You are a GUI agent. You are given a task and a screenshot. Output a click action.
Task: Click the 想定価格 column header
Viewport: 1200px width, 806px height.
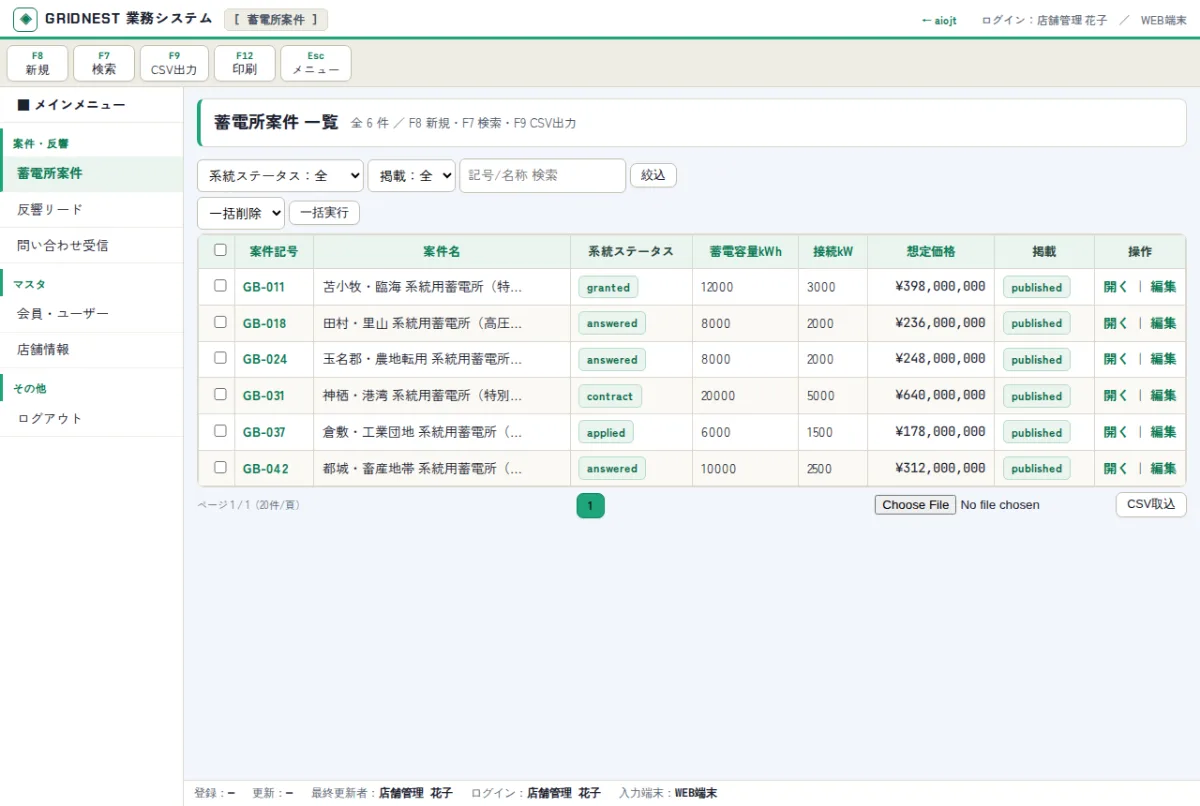[x=931, y=251]
